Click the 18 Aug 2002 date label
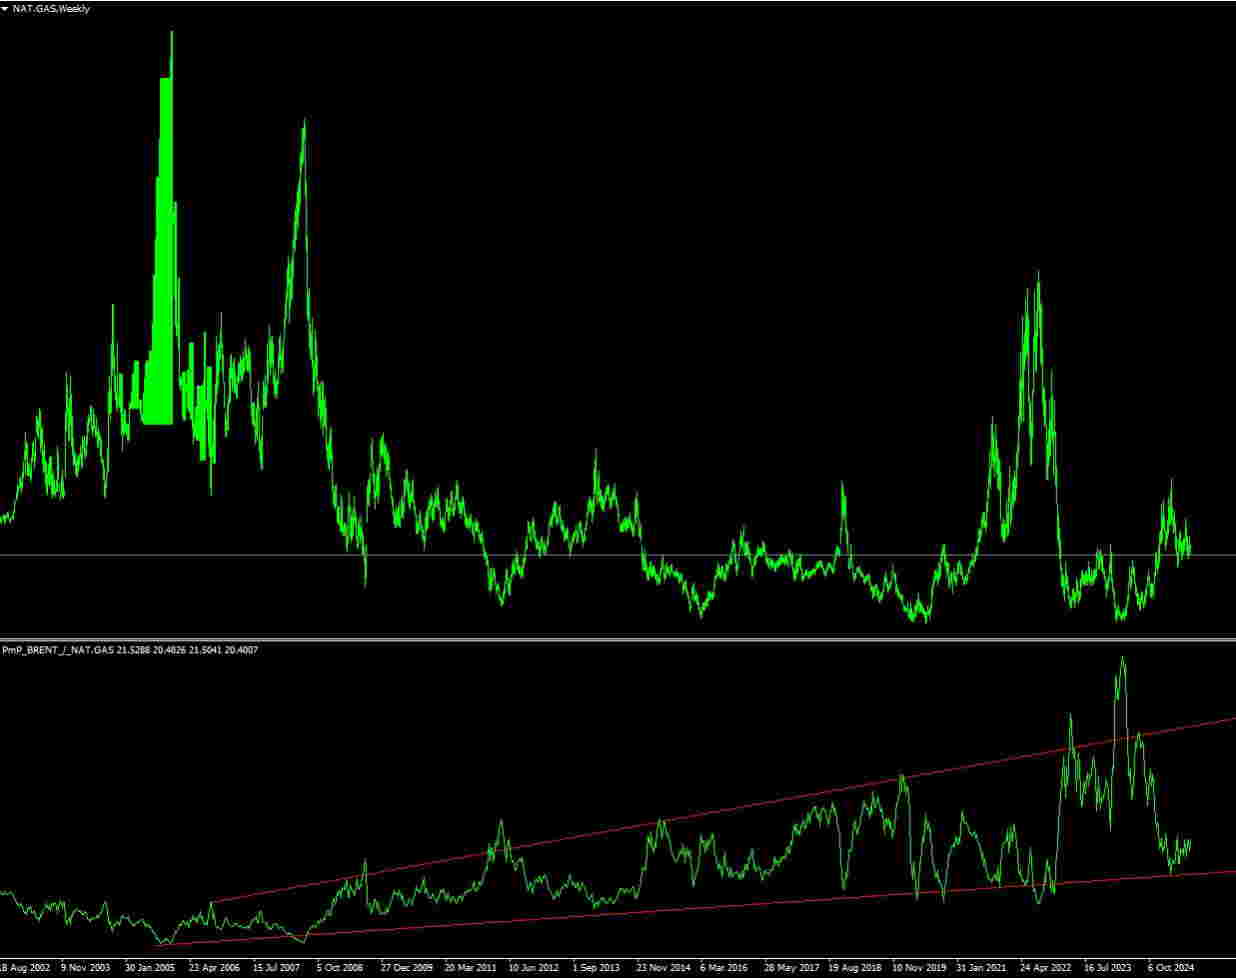The image size is (1236, 978). [x=24, y=968]
